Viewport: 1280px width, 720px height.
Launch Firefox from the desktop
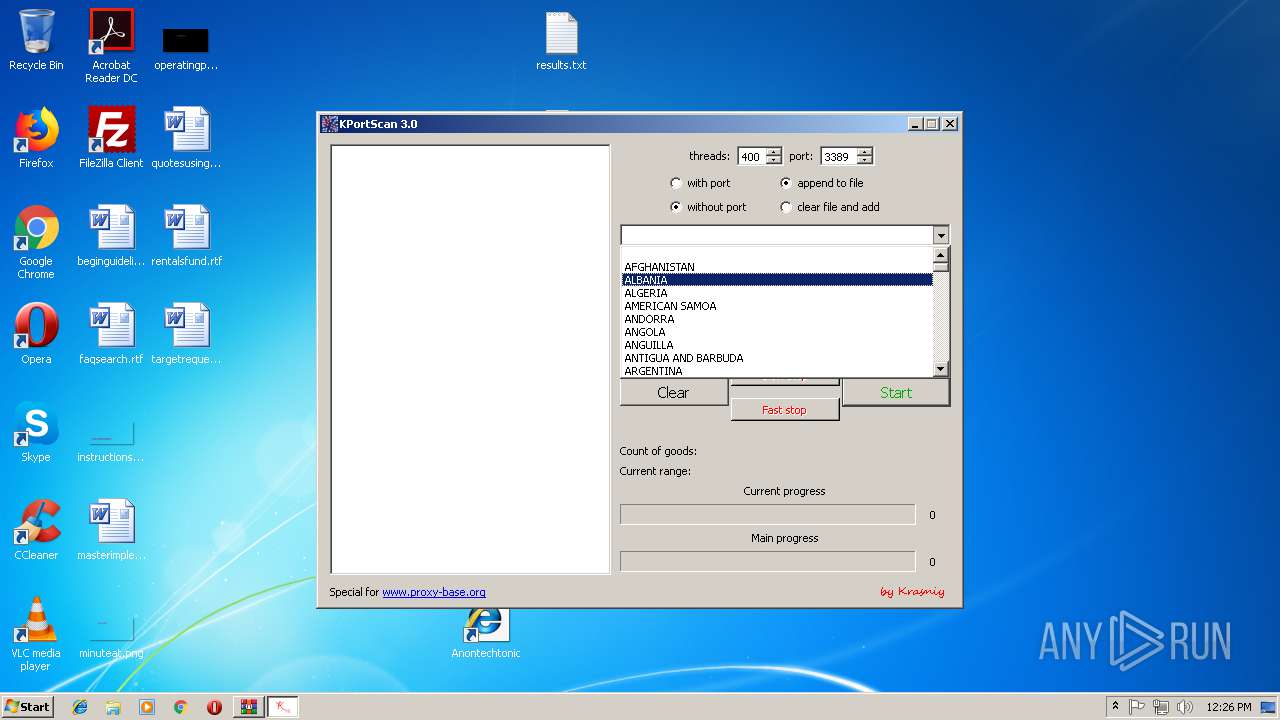pos(36,138)
